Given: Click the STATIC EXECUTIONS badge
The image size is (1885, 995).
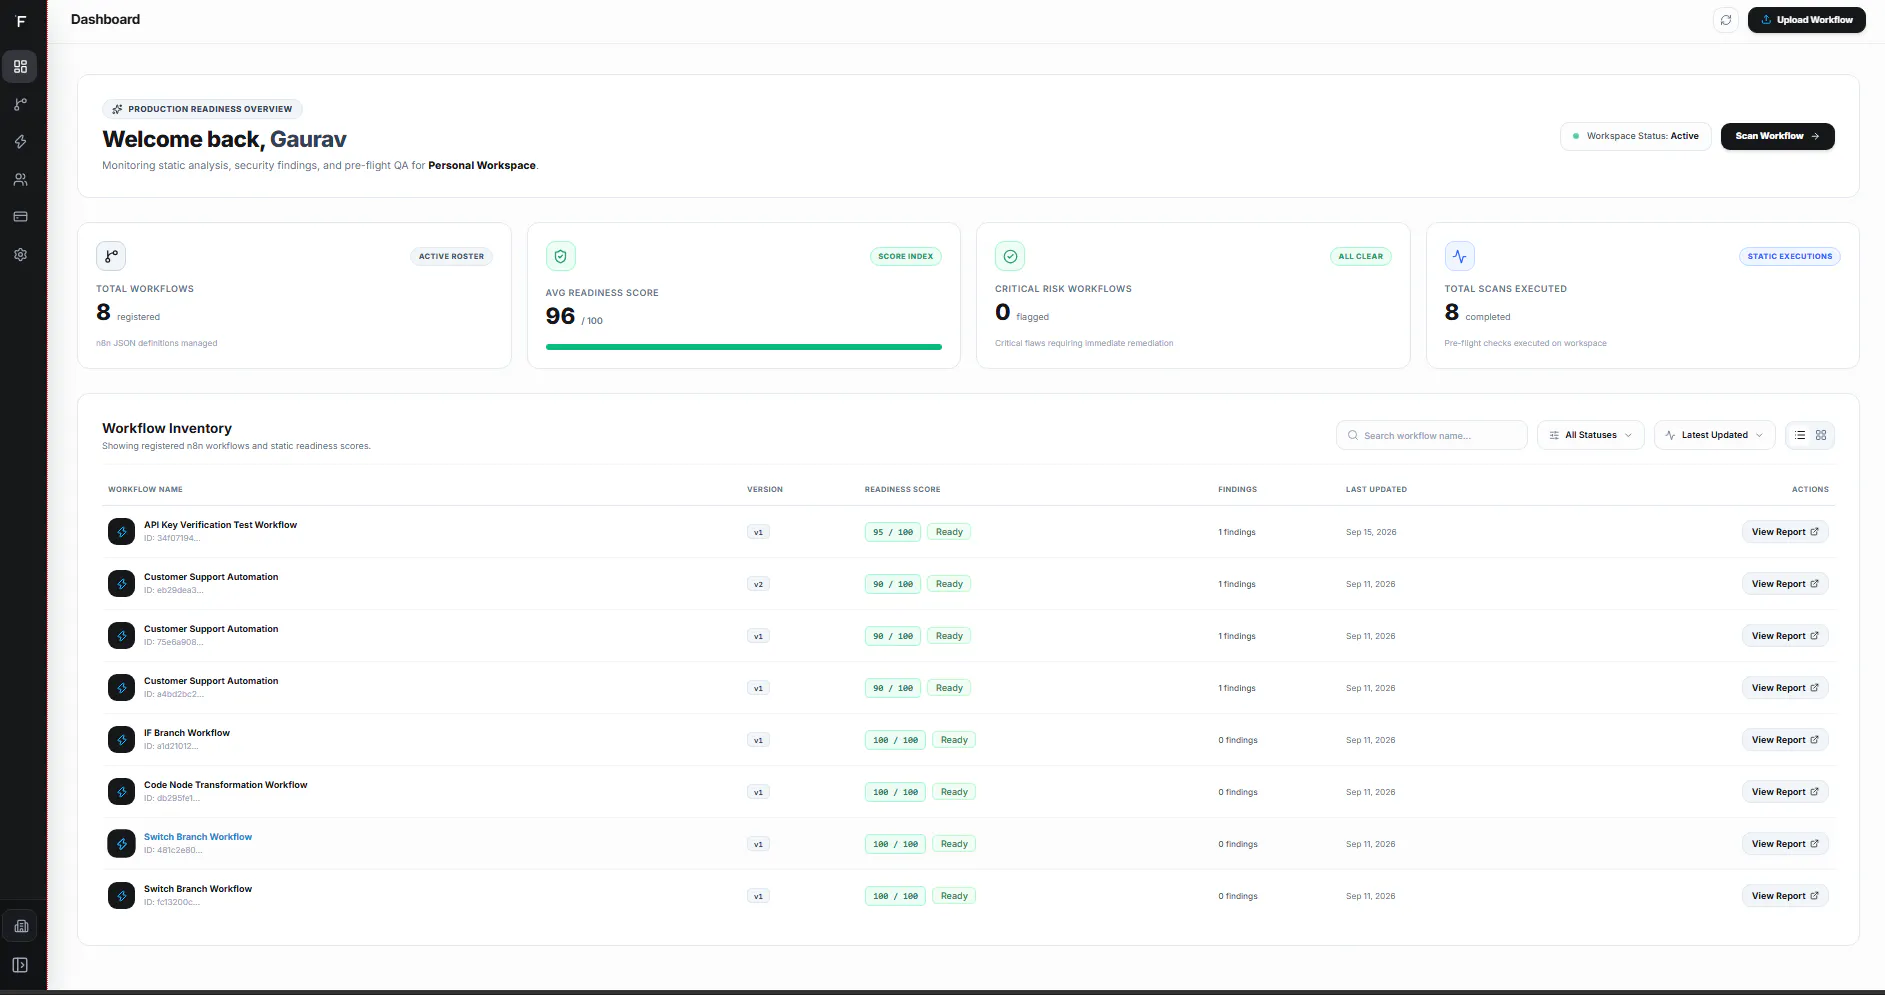Looking at the screenshot, I should [x=1790, y=256].
